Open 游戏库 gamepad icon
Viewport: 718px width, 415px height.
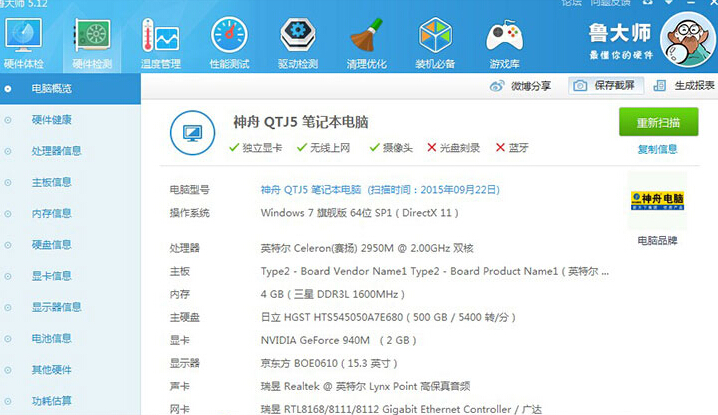tap(504, 36)
